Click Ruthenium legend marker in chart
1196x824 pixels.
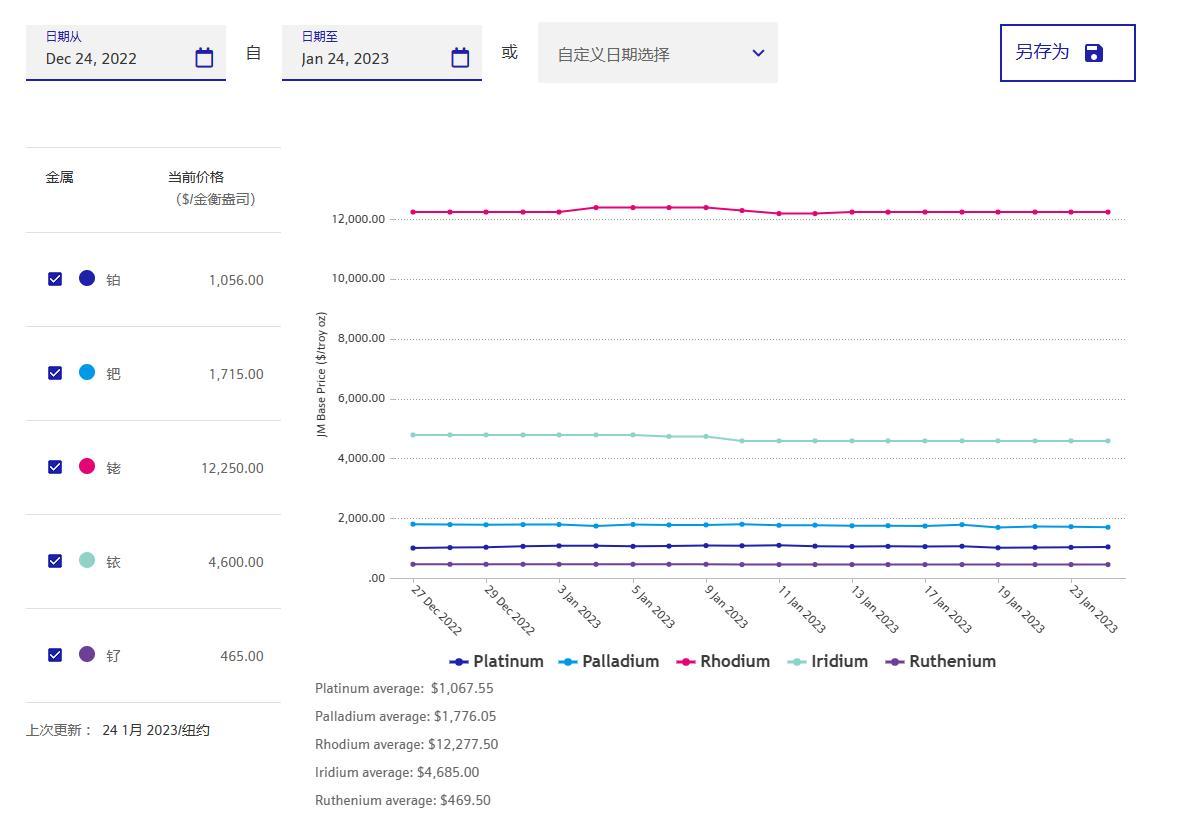coord(895,662)
